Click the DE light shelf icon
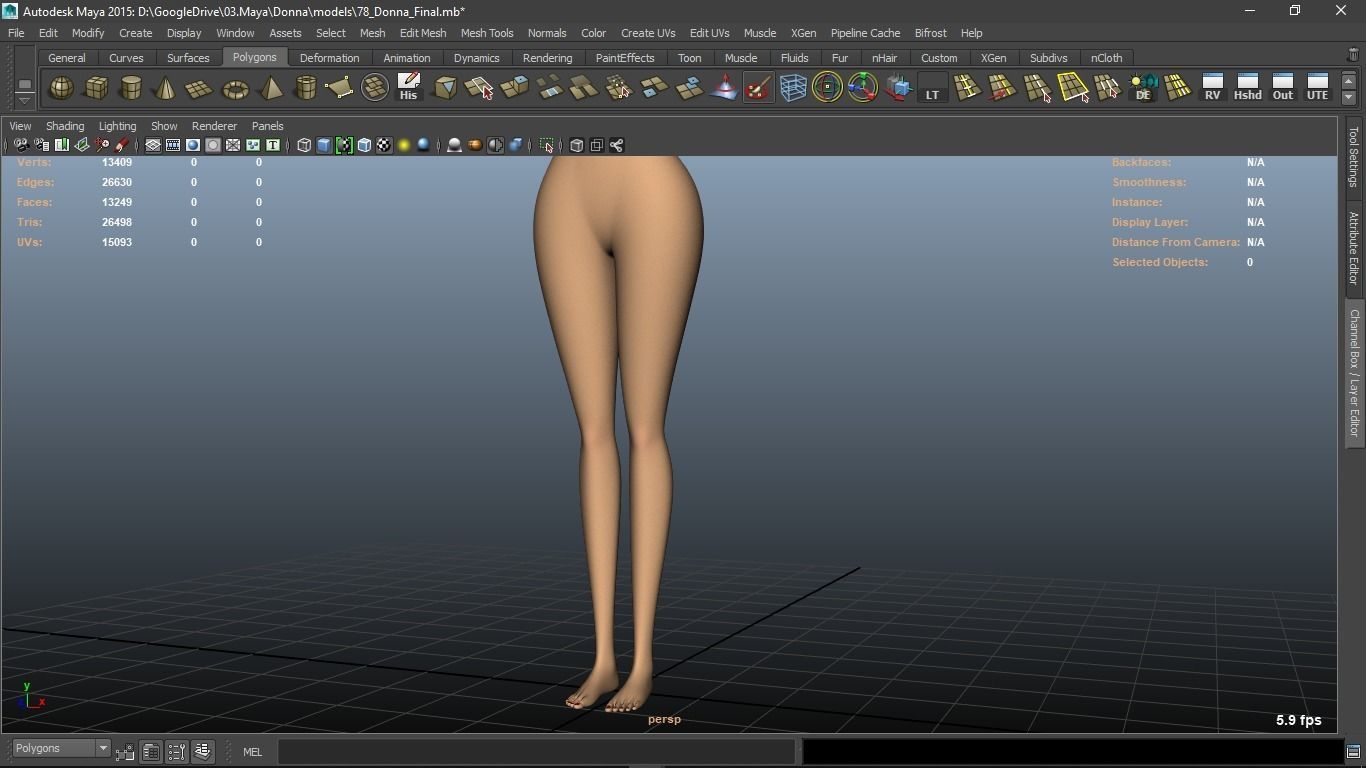This screenshot has width=1366, height=768. pyautogui.click(x=1143, y=88)
